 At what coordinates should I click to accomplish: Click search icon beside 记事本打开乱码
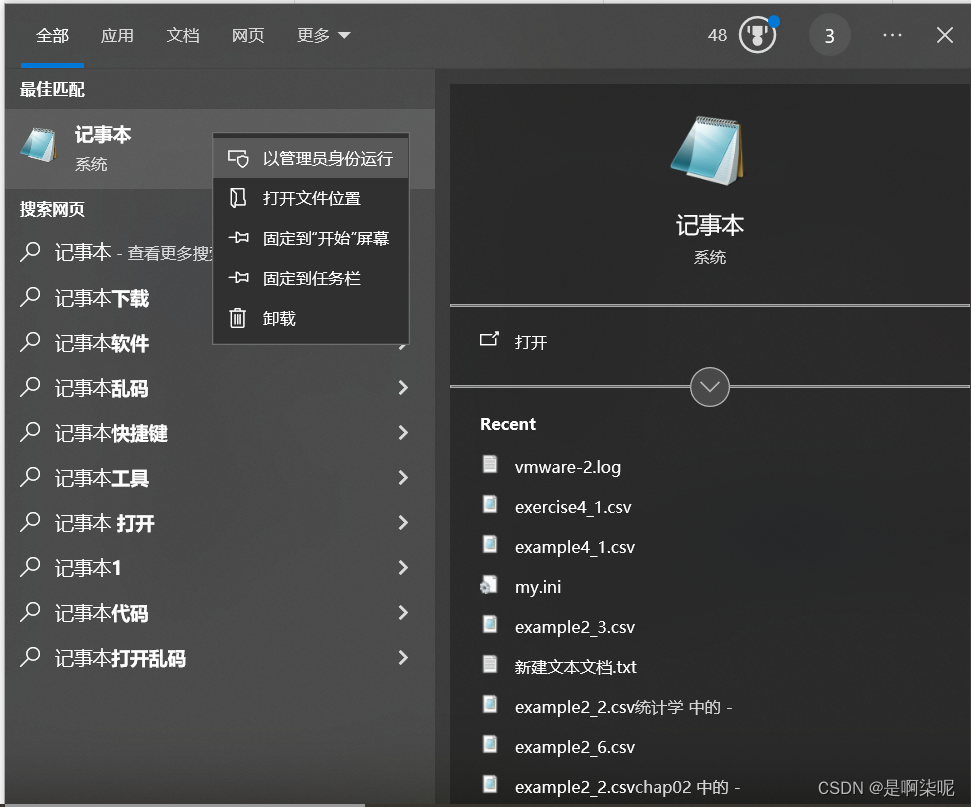[x=30, y=658]
